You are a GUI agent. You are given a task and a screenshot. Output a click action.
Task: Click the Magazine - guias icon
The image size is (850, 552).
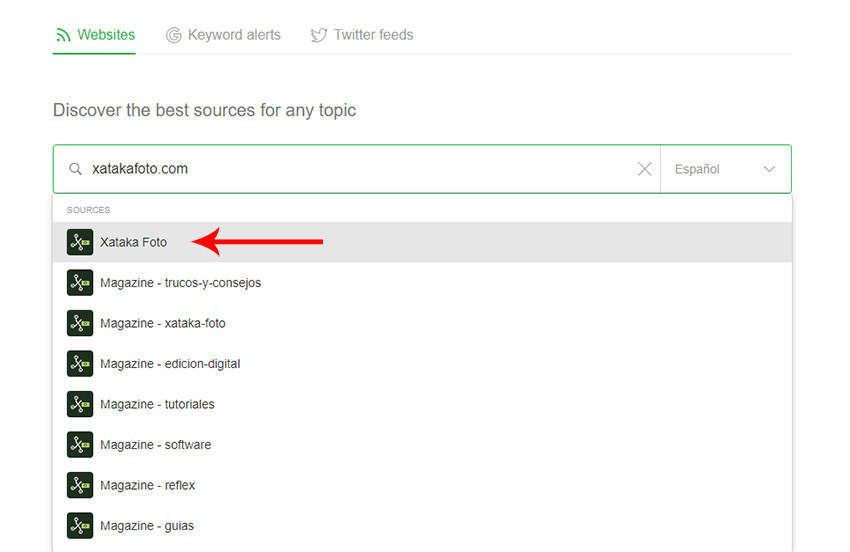tap(80, 526)
